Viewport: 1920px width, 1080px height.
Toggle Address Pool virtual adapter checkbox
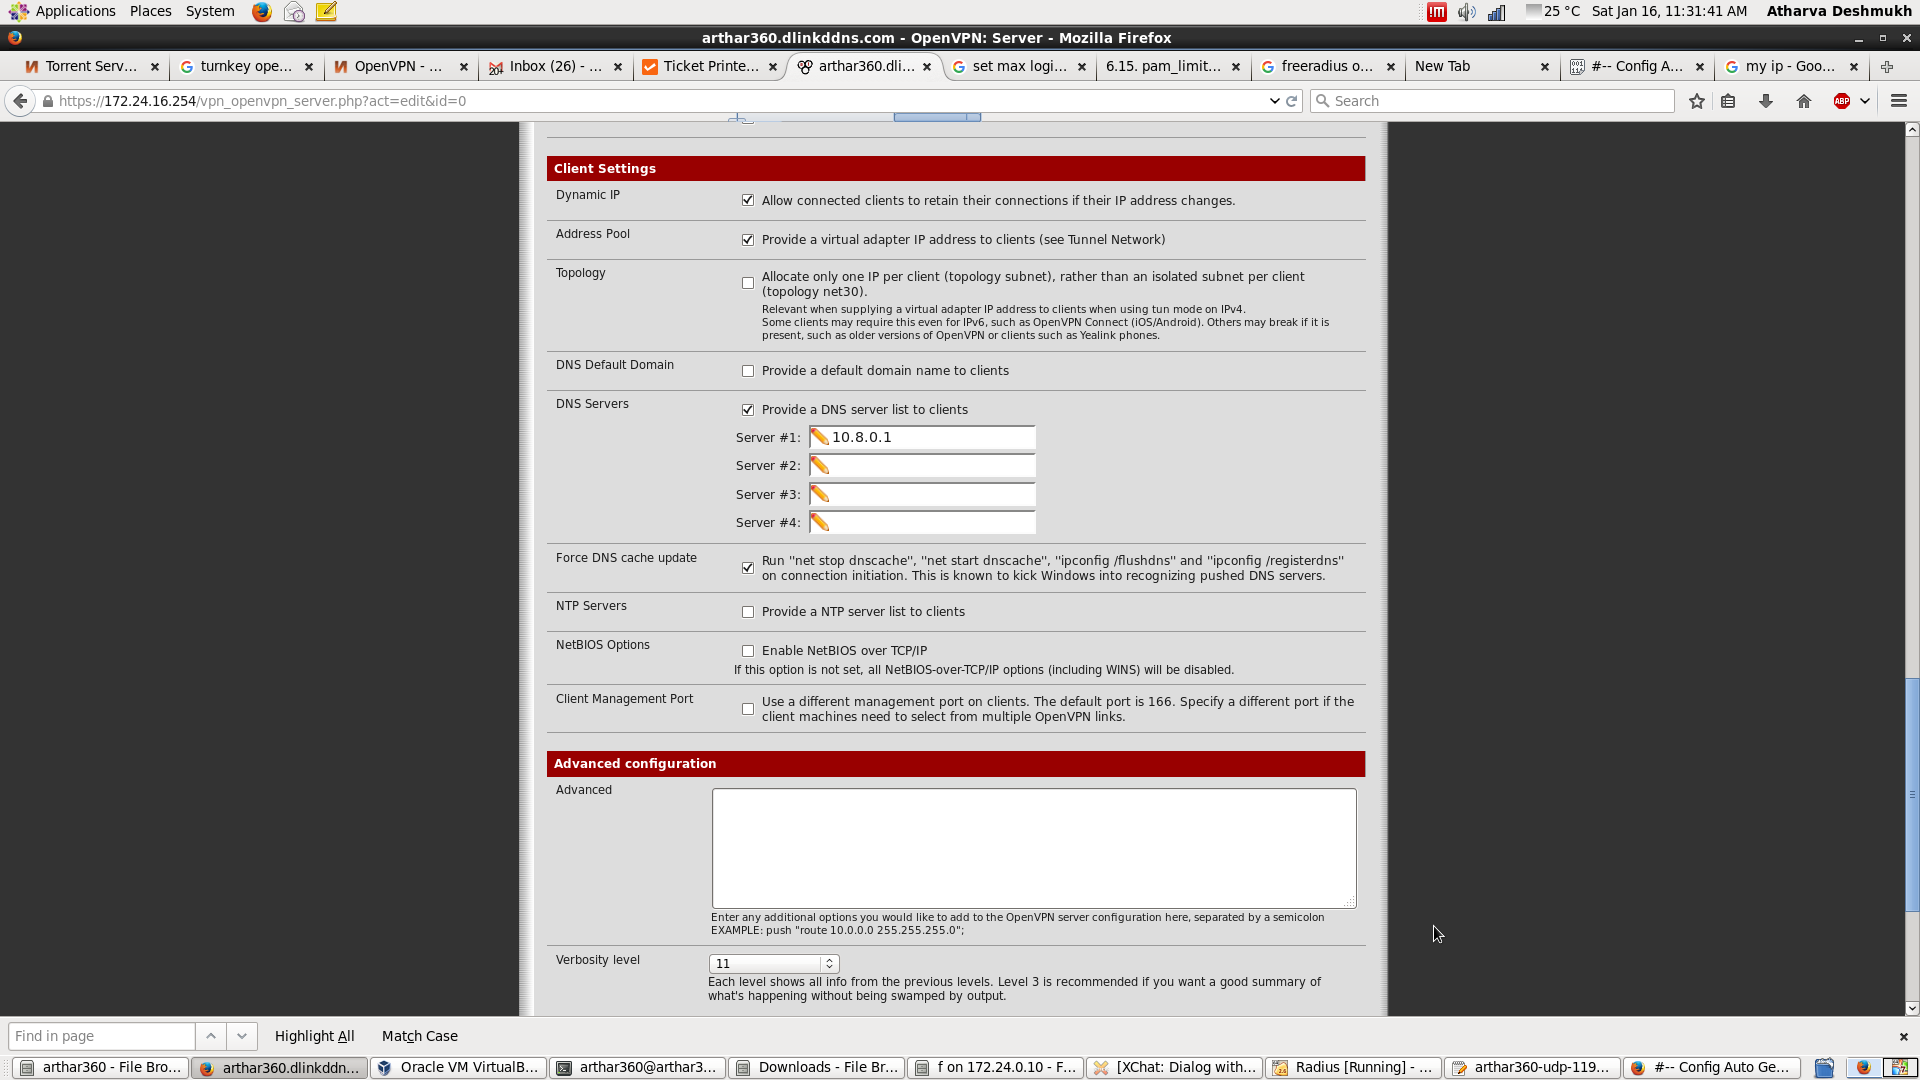click(748, 240)
